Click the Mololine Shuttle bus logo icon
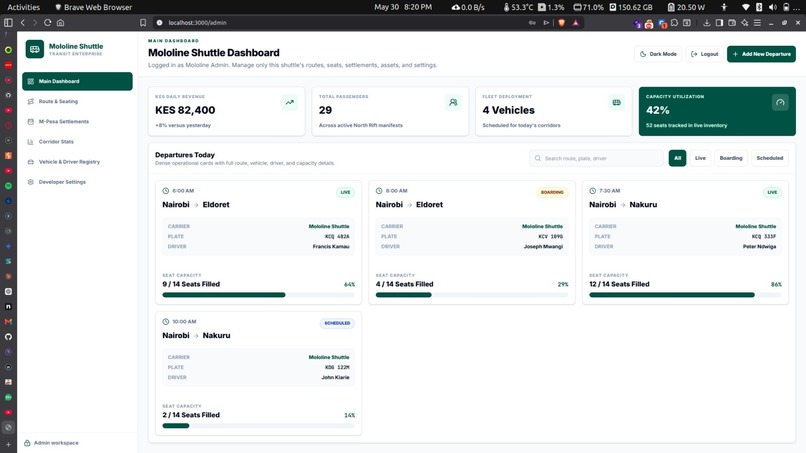806x453 pixels. tap(34, 49)
